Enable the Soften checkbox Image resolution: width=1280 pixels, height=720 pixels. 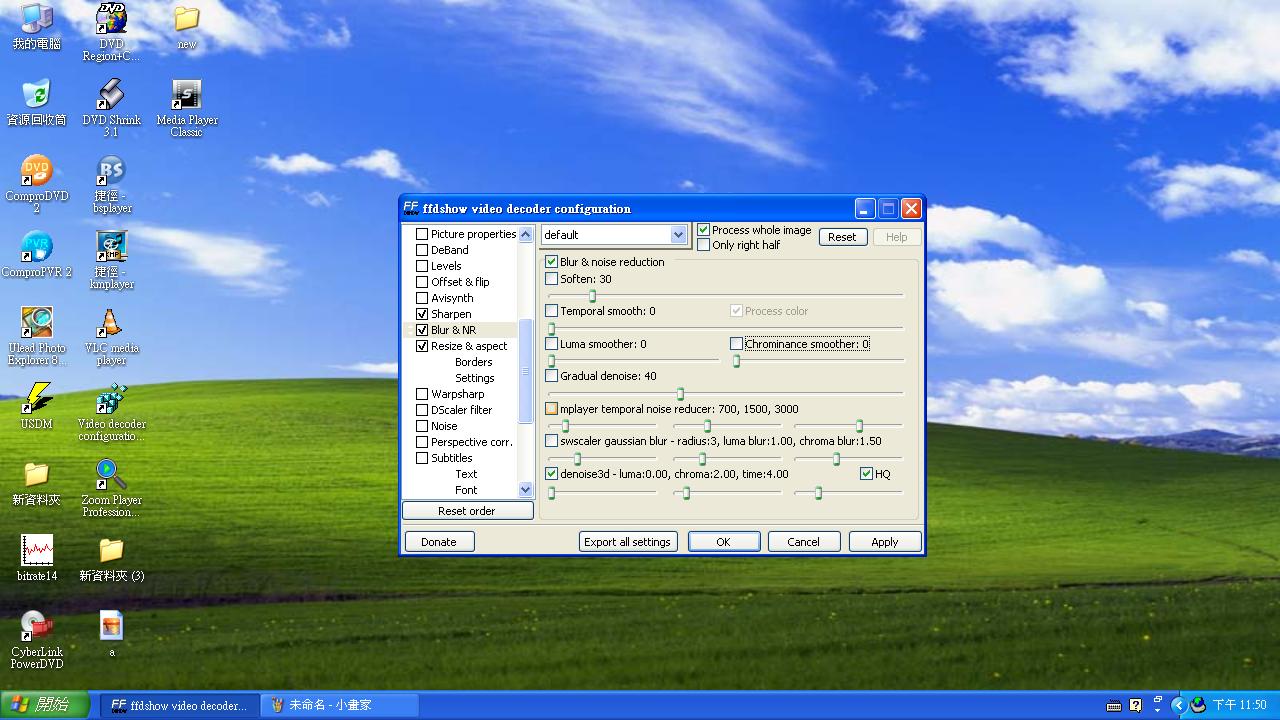click(x=552, y=279)
